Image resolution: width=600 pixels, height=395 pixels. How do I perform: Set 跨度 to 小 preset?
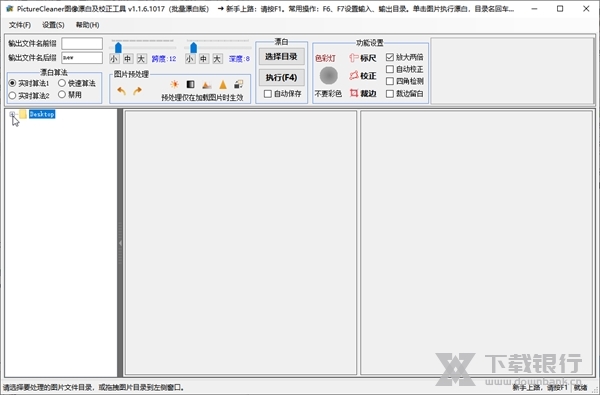[114, 59]
